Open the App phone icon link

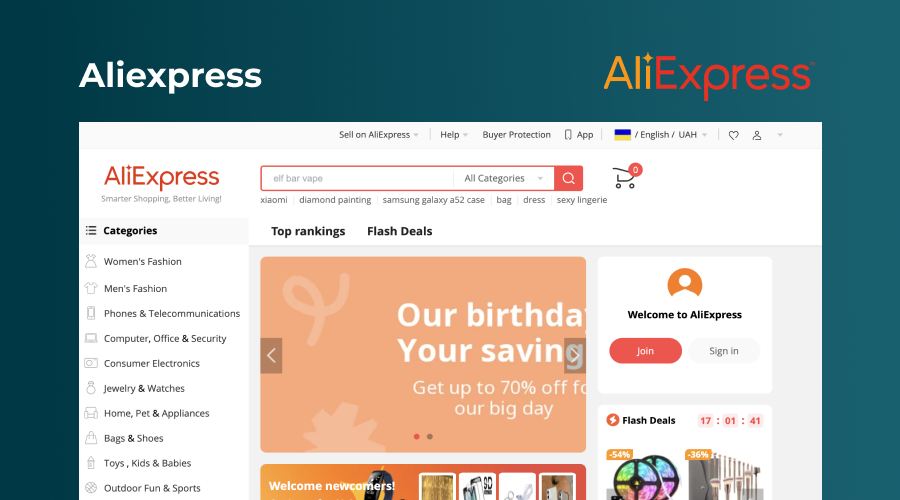click(568, 135)
